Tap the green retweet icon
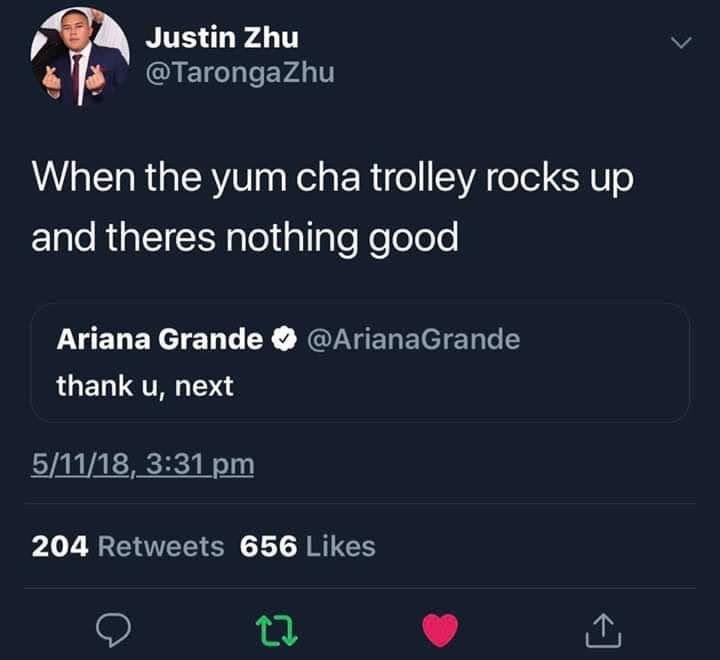720x660 pixels. coord(276,630)
